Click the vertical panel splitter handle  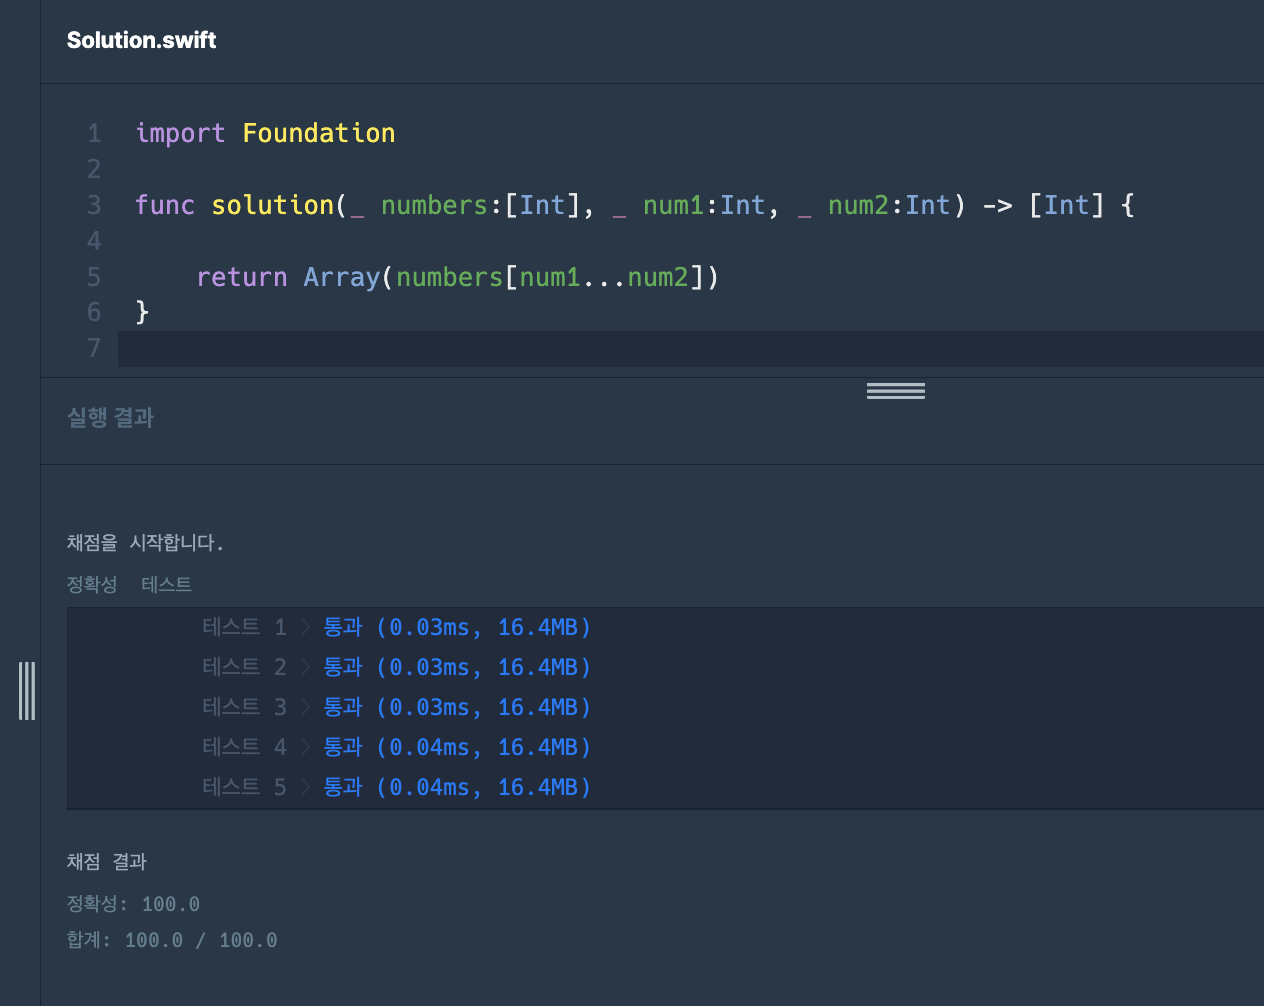pos(27,691)
